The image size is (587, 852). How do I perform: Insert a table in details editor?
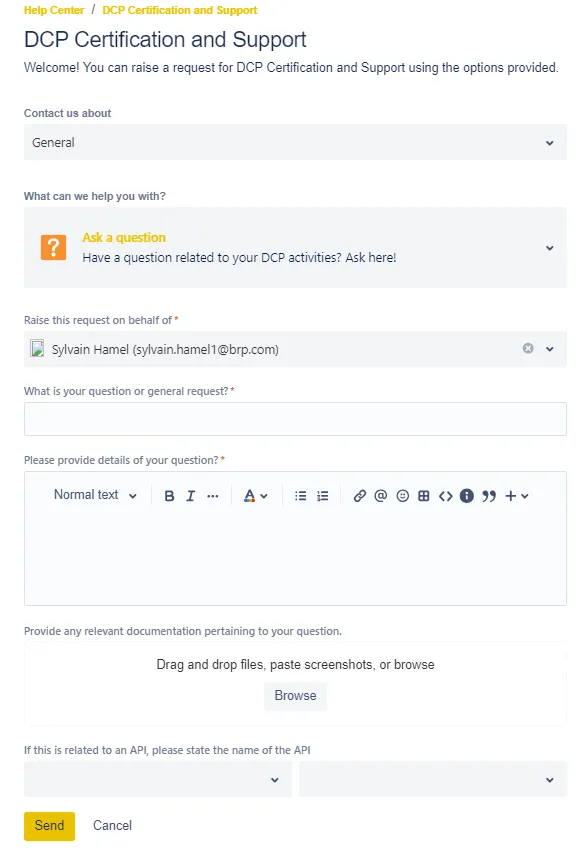pyautogui.click(x=424, y=496)
